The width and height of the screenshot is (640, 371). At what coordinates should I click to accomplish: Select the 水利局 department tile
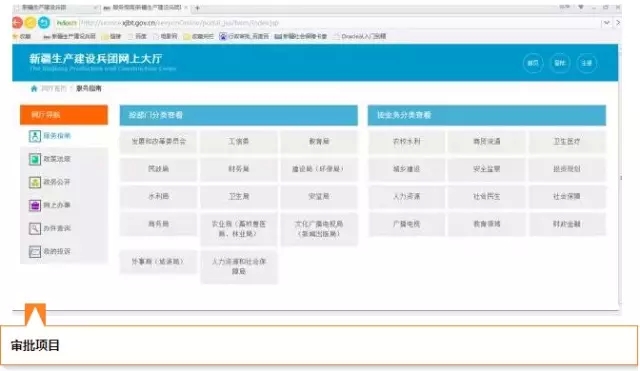(158, 196)
